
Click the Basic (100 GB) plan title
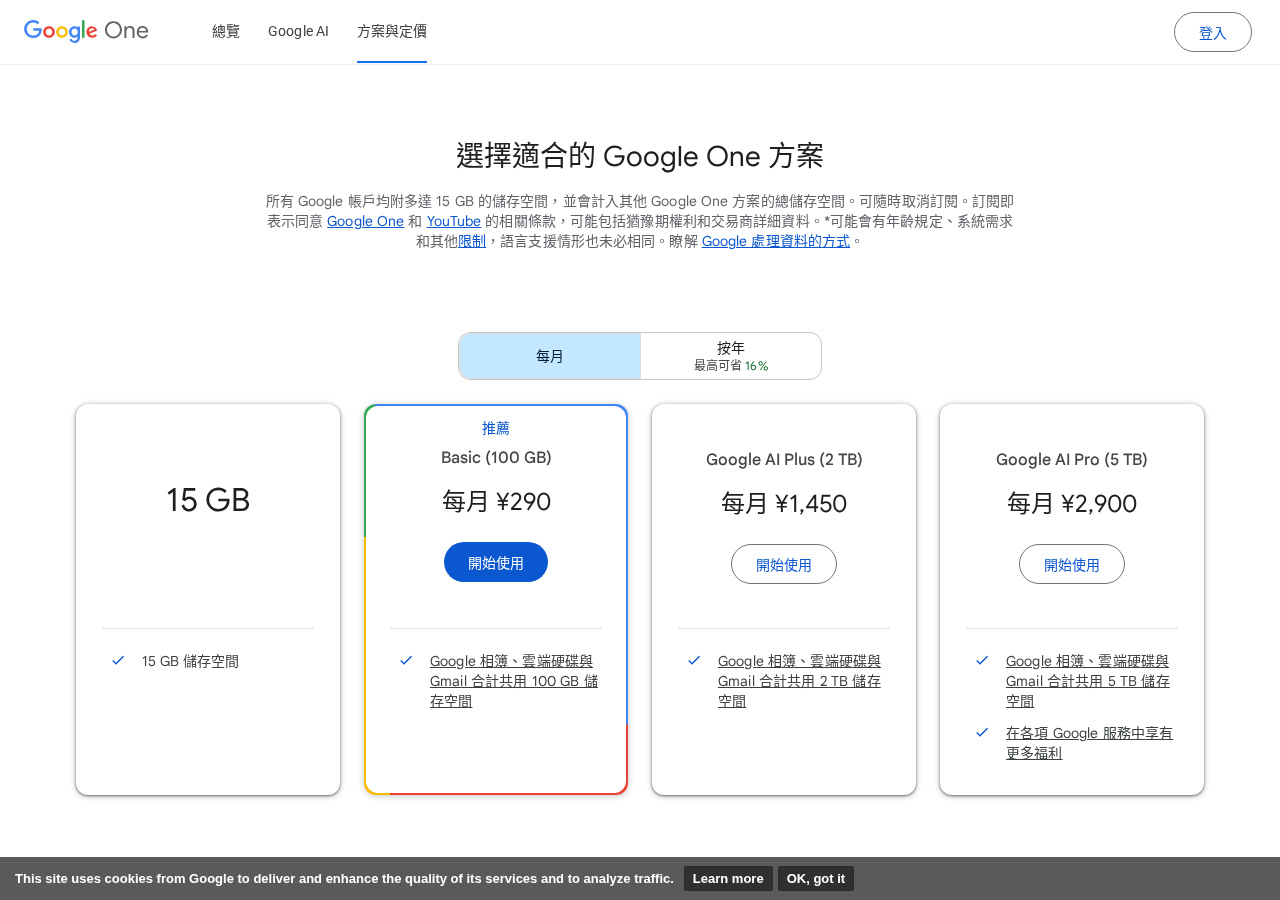pos(496,457)
